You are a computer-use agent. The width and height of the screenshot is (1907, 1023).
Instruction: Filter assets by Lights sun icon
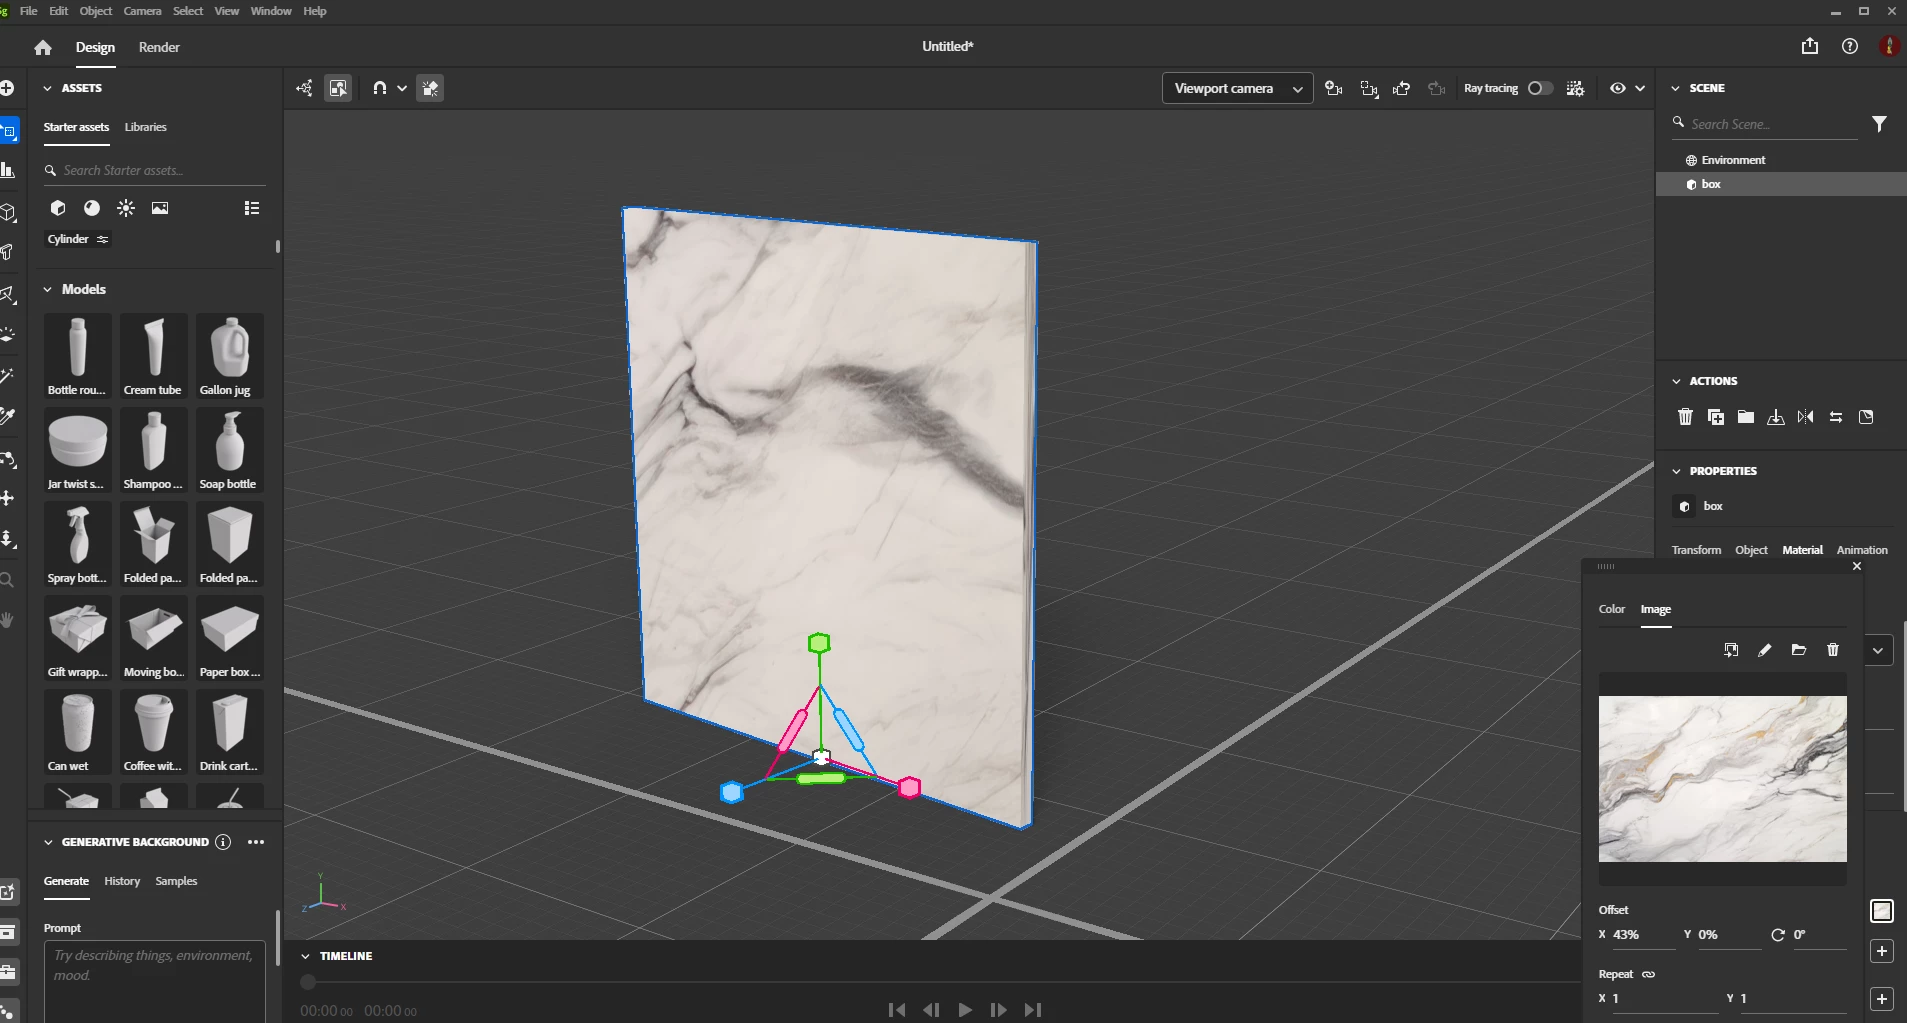coord(126,208)
